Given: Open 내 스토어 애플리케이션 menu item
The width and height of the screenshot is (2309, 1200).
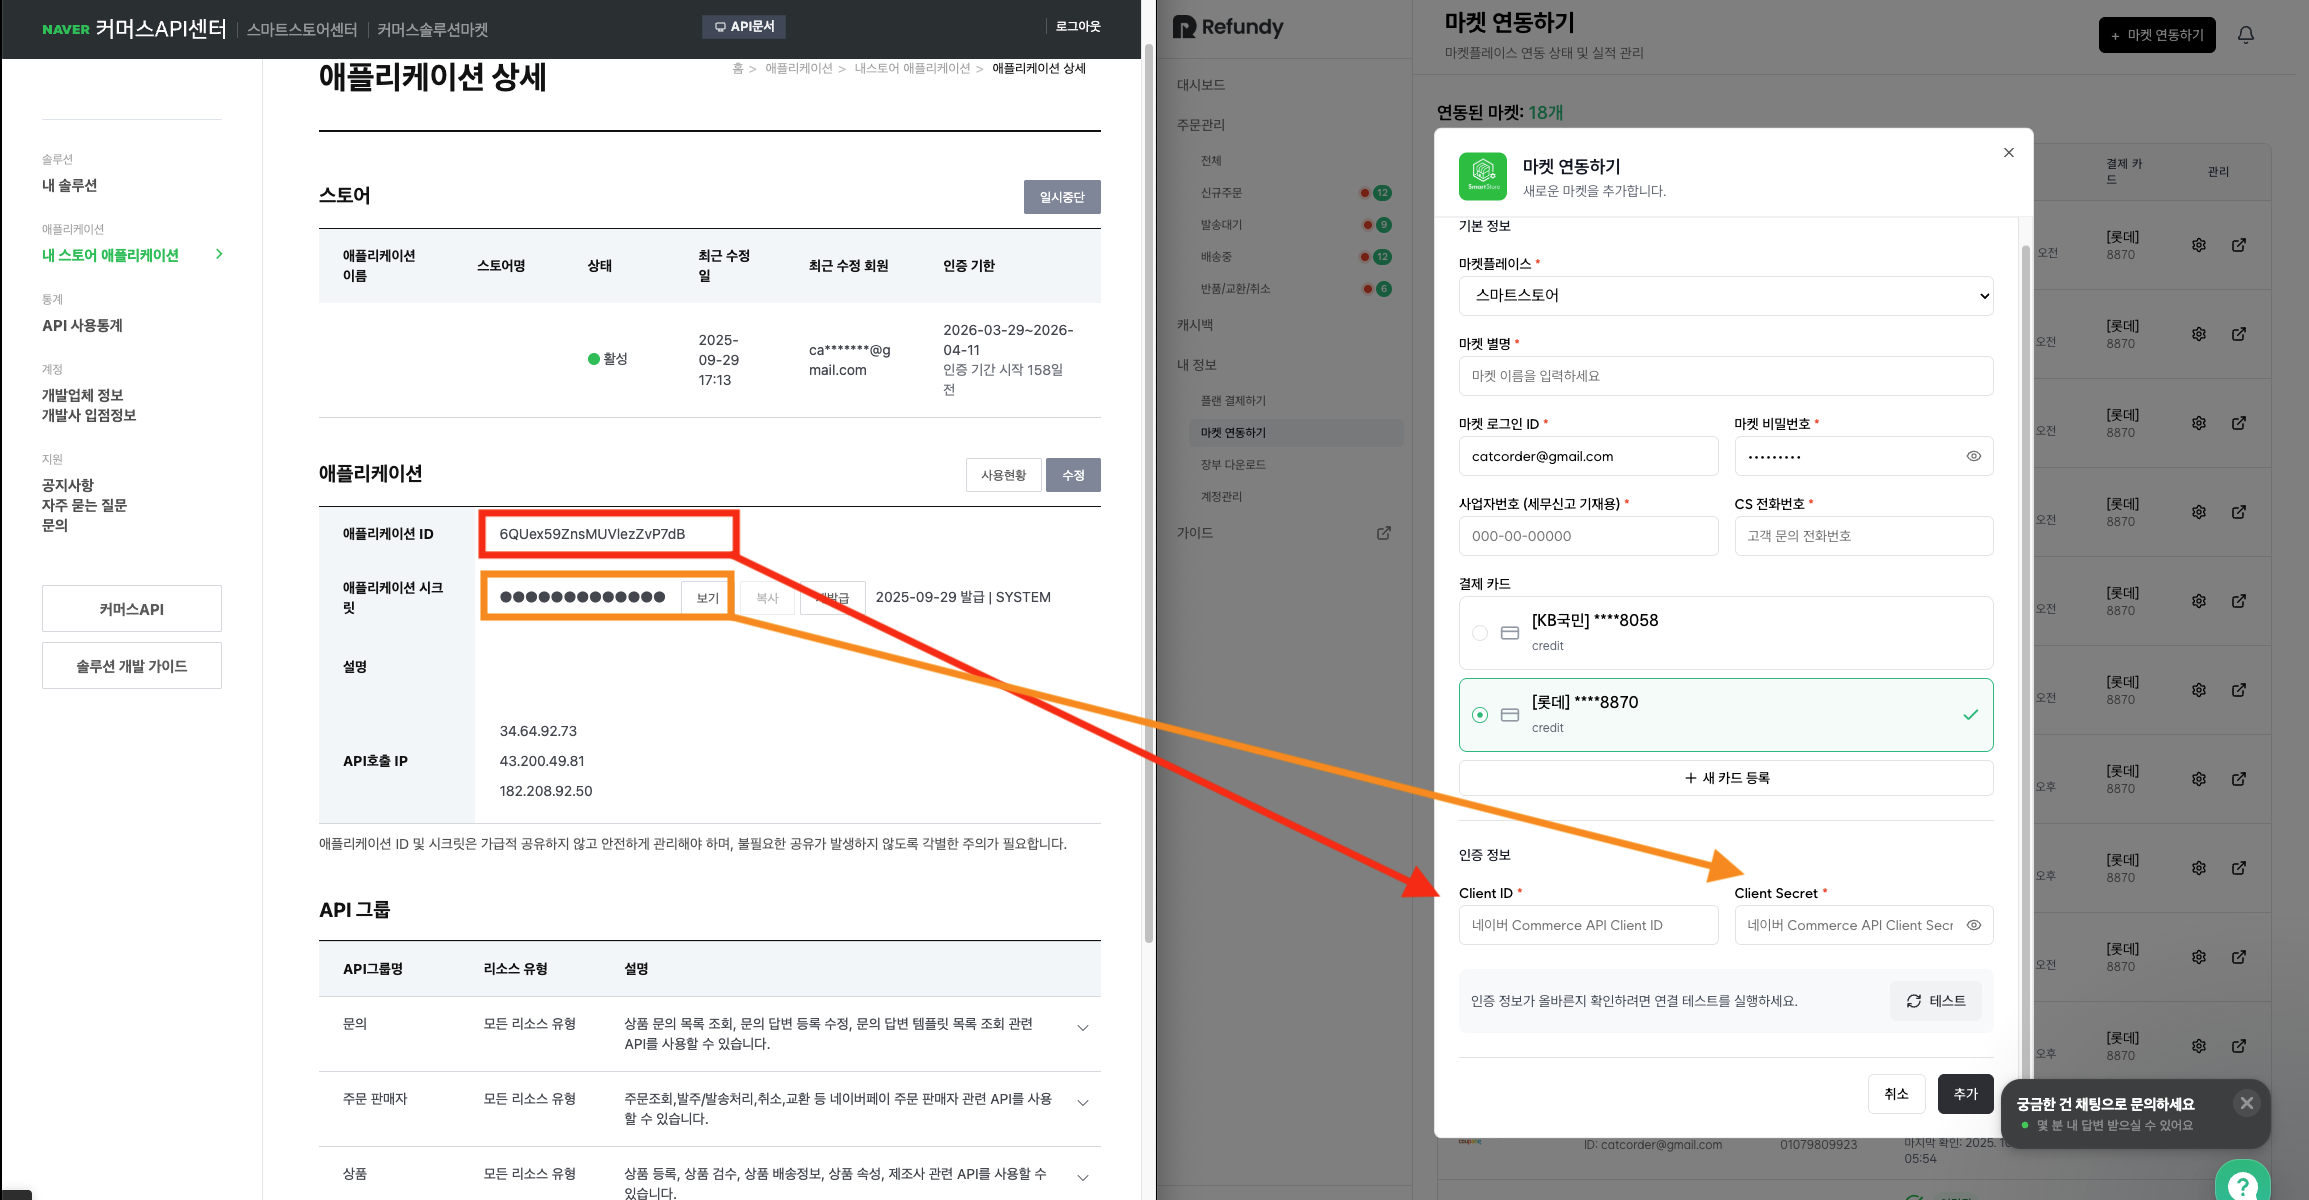Looking at the screenshot, I should point(111,255).
